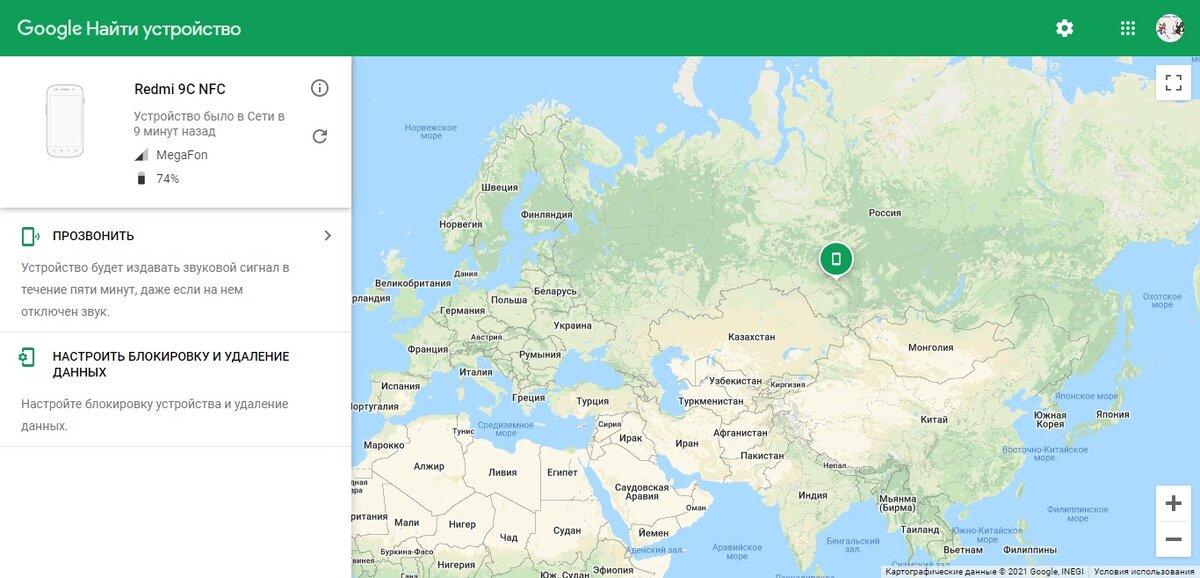Image resolution: width=1200 pixels, height=578 pixels.
Task: Zoom in on the map
Action: coord(1173,503)
